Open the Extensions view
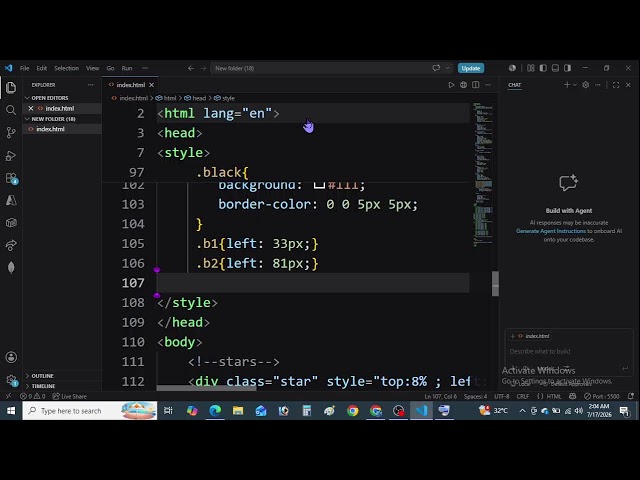This screenshot has height=480, width=640. 11,178
